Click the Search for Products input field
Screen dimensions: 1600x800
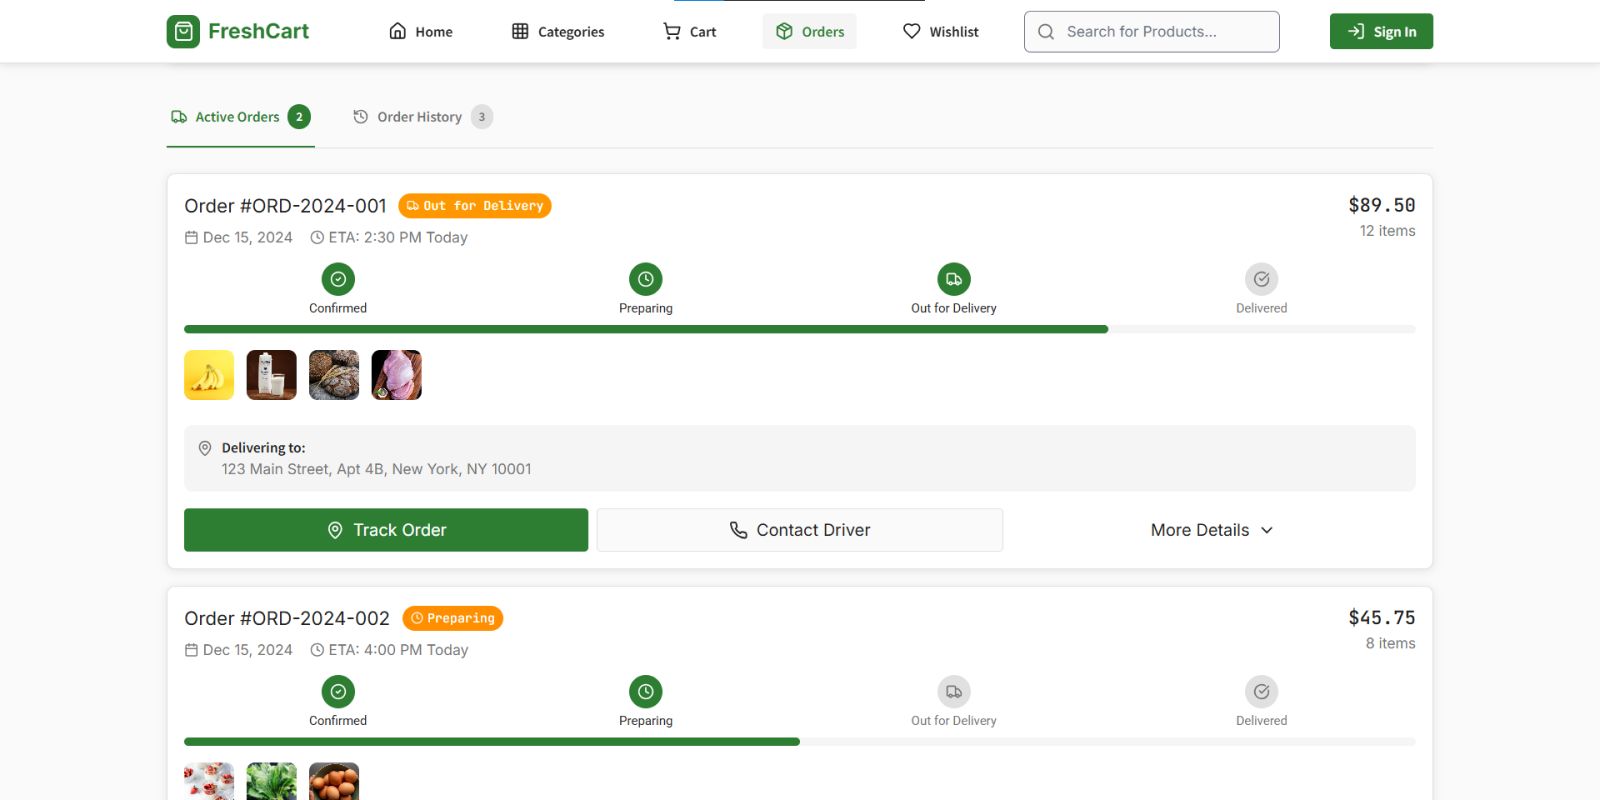click(1152, 32)
